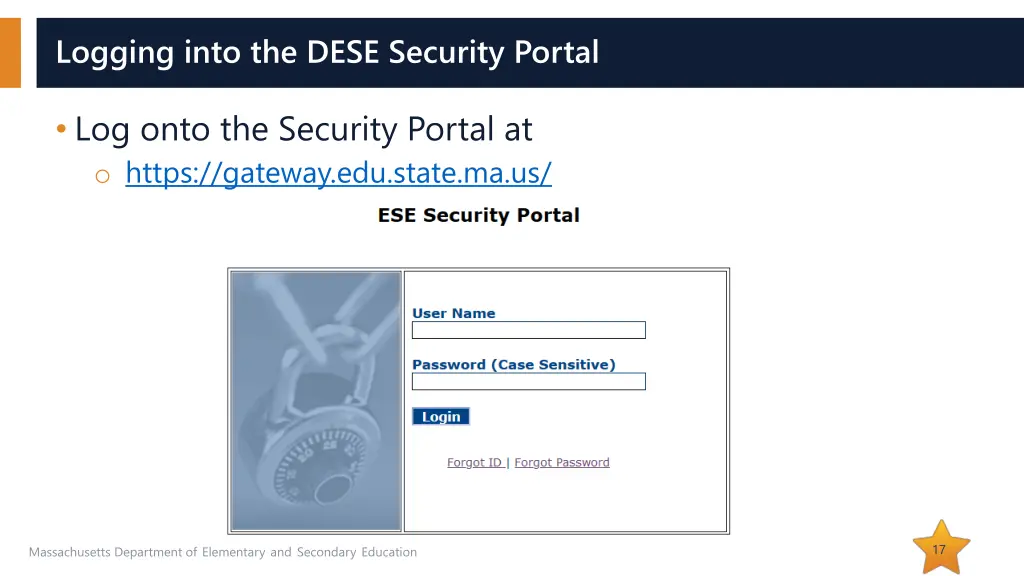Screen dimensions: 1024x576
Task: Click the orange accent bar beside title
Action: pos(10,52)
